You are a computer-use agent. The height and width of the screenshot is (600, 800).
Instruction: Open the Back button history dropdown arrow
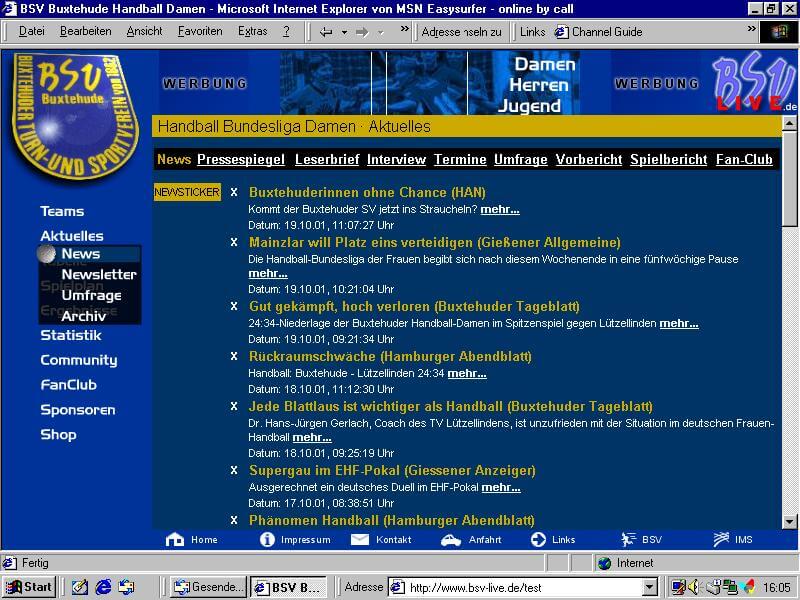click(344, 32)
